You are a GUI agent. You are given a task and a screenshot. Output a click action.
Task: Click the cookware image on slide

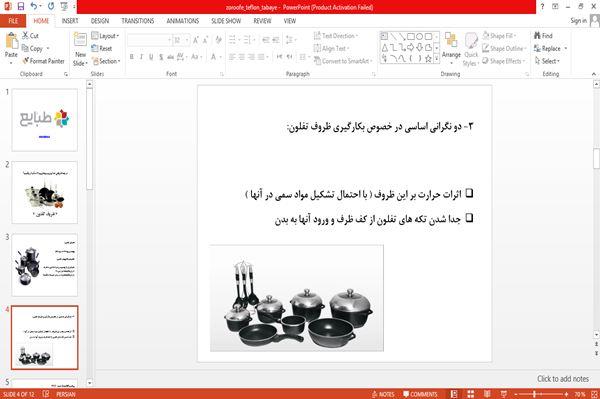pos(297,298)
